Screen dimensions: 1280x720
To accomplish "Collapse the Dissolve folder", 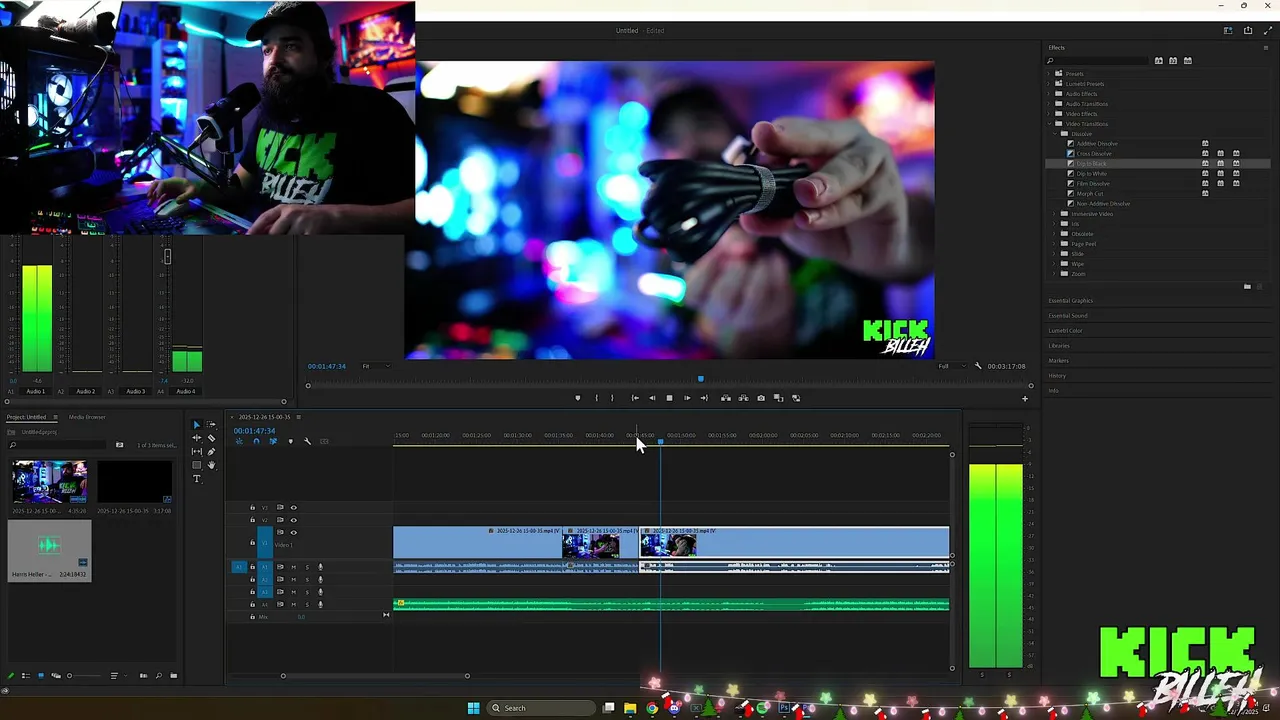I will coord(1055,134).
